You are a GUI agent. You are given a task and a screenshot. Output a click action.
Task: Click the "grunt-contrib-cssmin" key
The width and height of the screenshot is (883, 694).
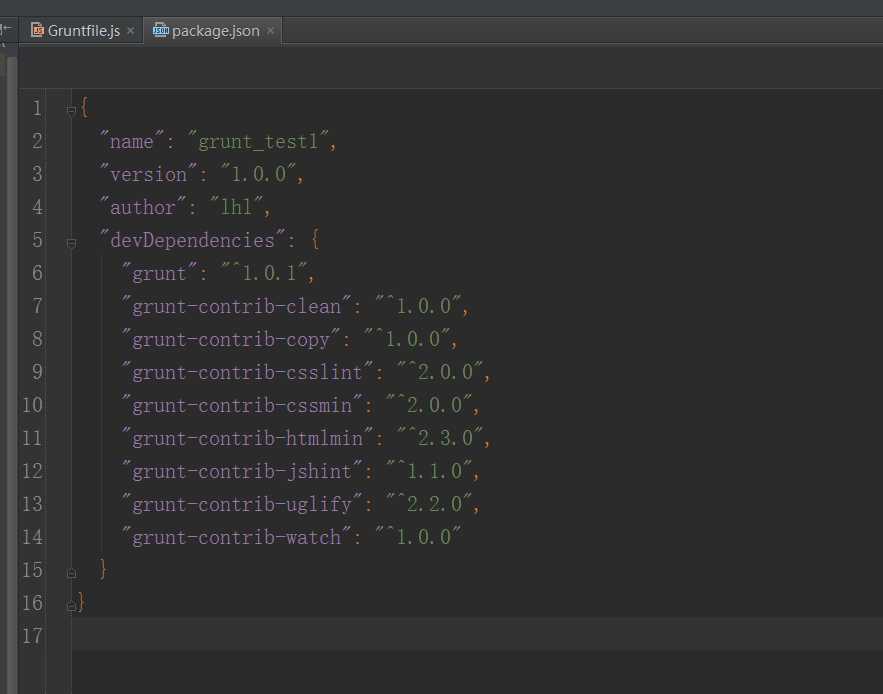(x=242, y=405)
